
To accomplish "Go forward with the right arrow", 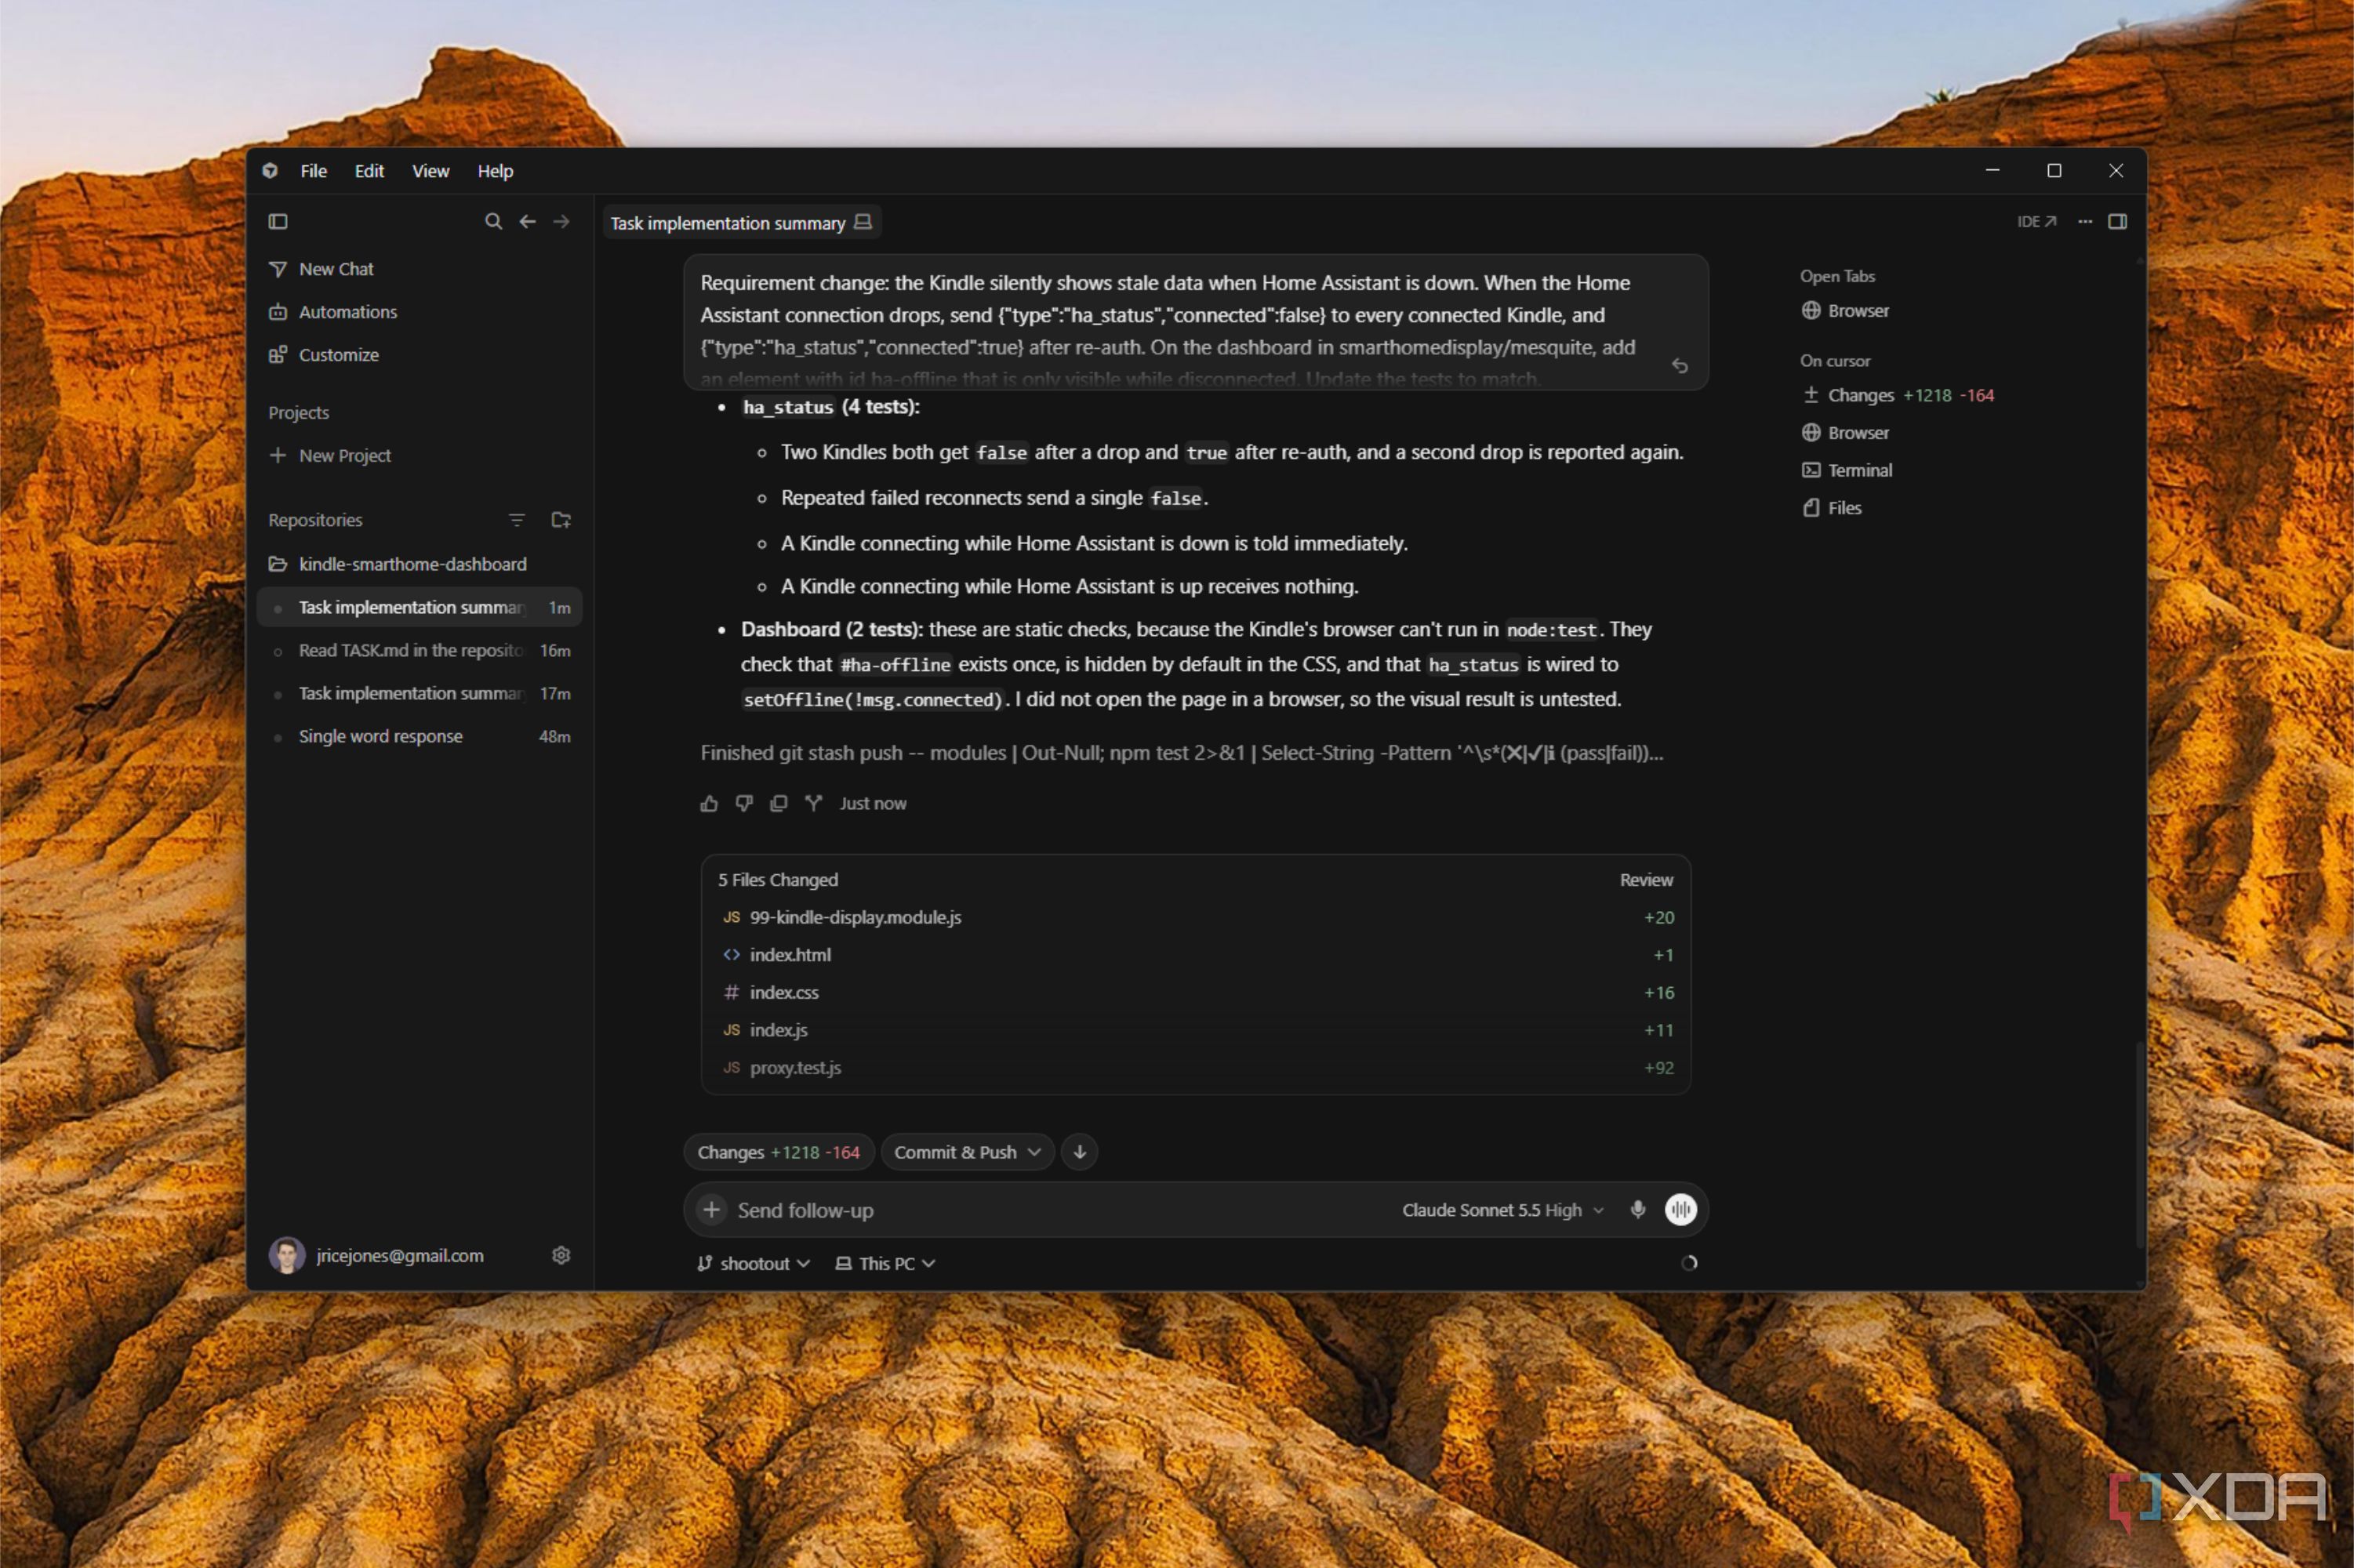I will [562, 221].
